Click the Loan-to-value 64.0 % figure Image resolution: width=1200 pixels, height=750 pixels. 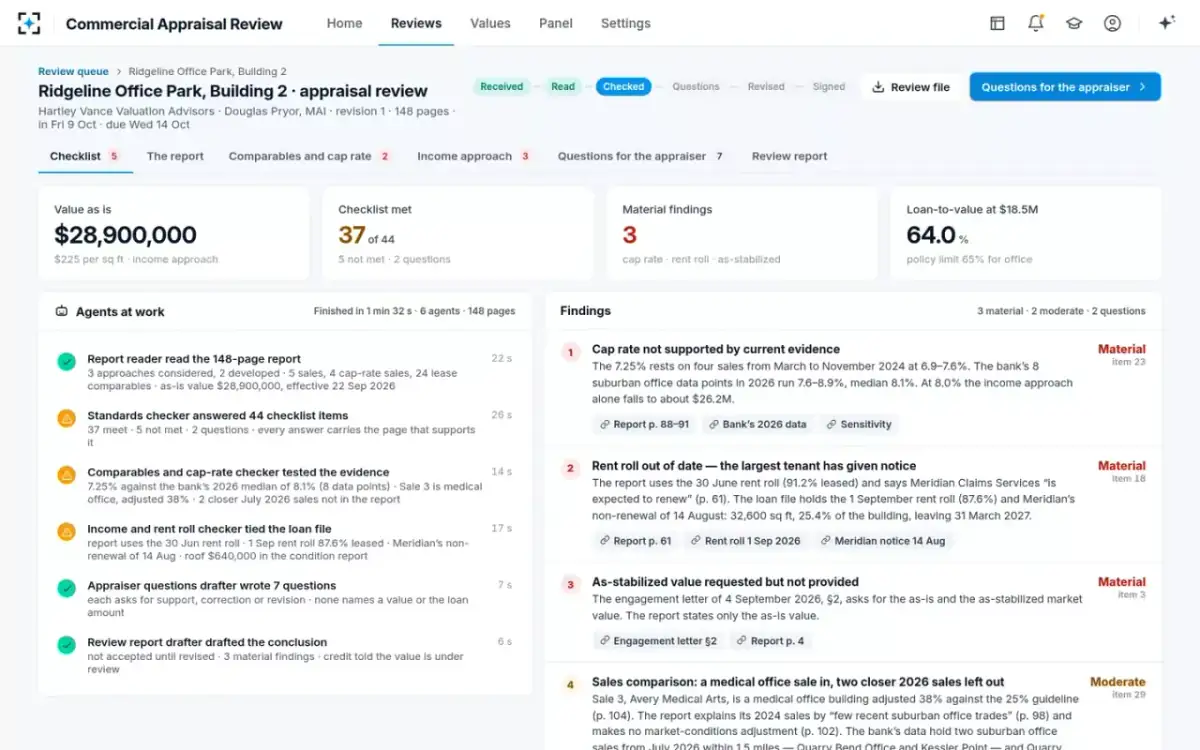937,235
